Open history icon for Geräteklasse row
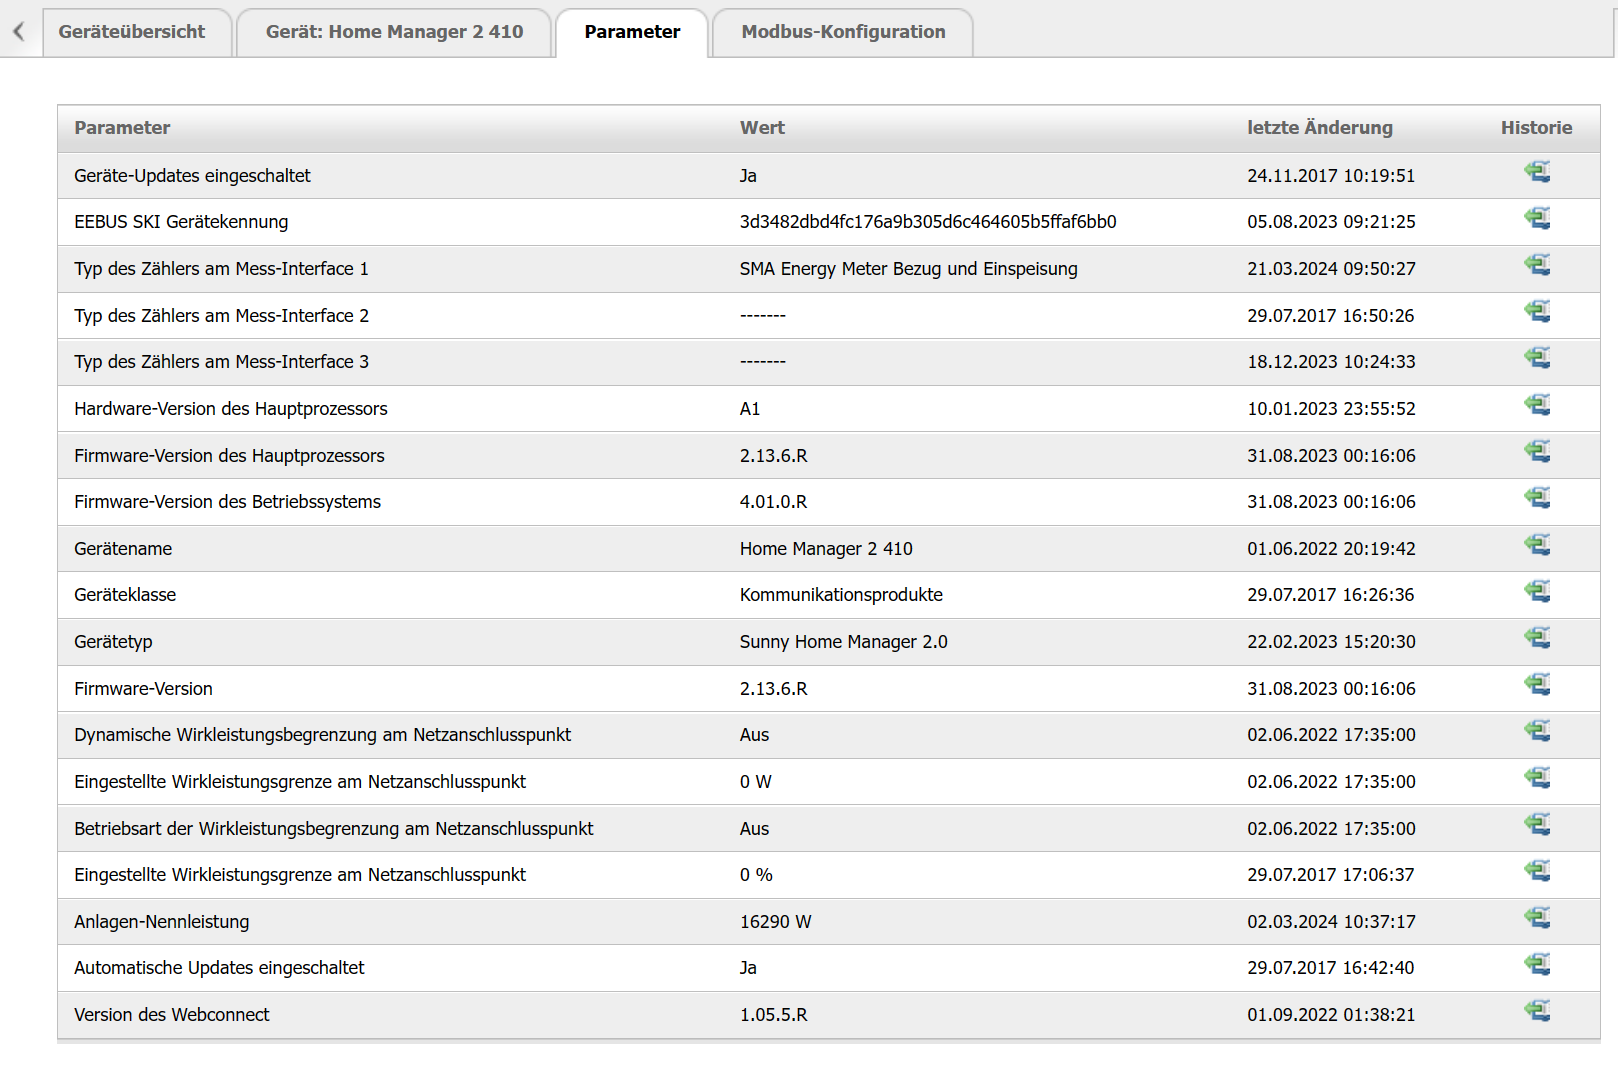 click(1537, 591)
